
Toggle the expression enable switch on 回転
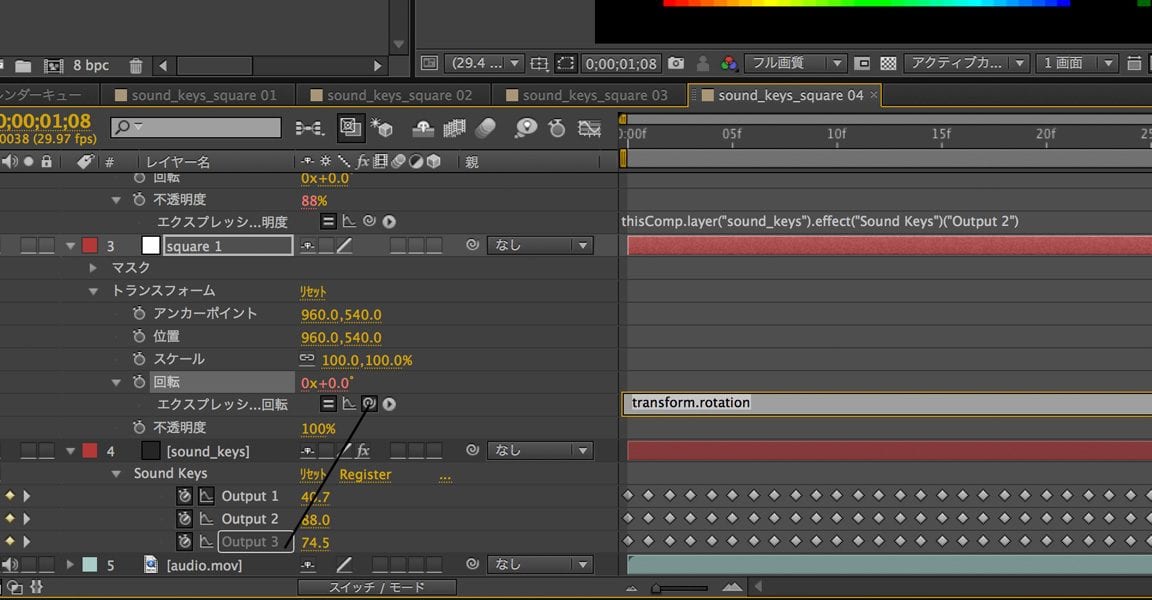tap(329, 403)
